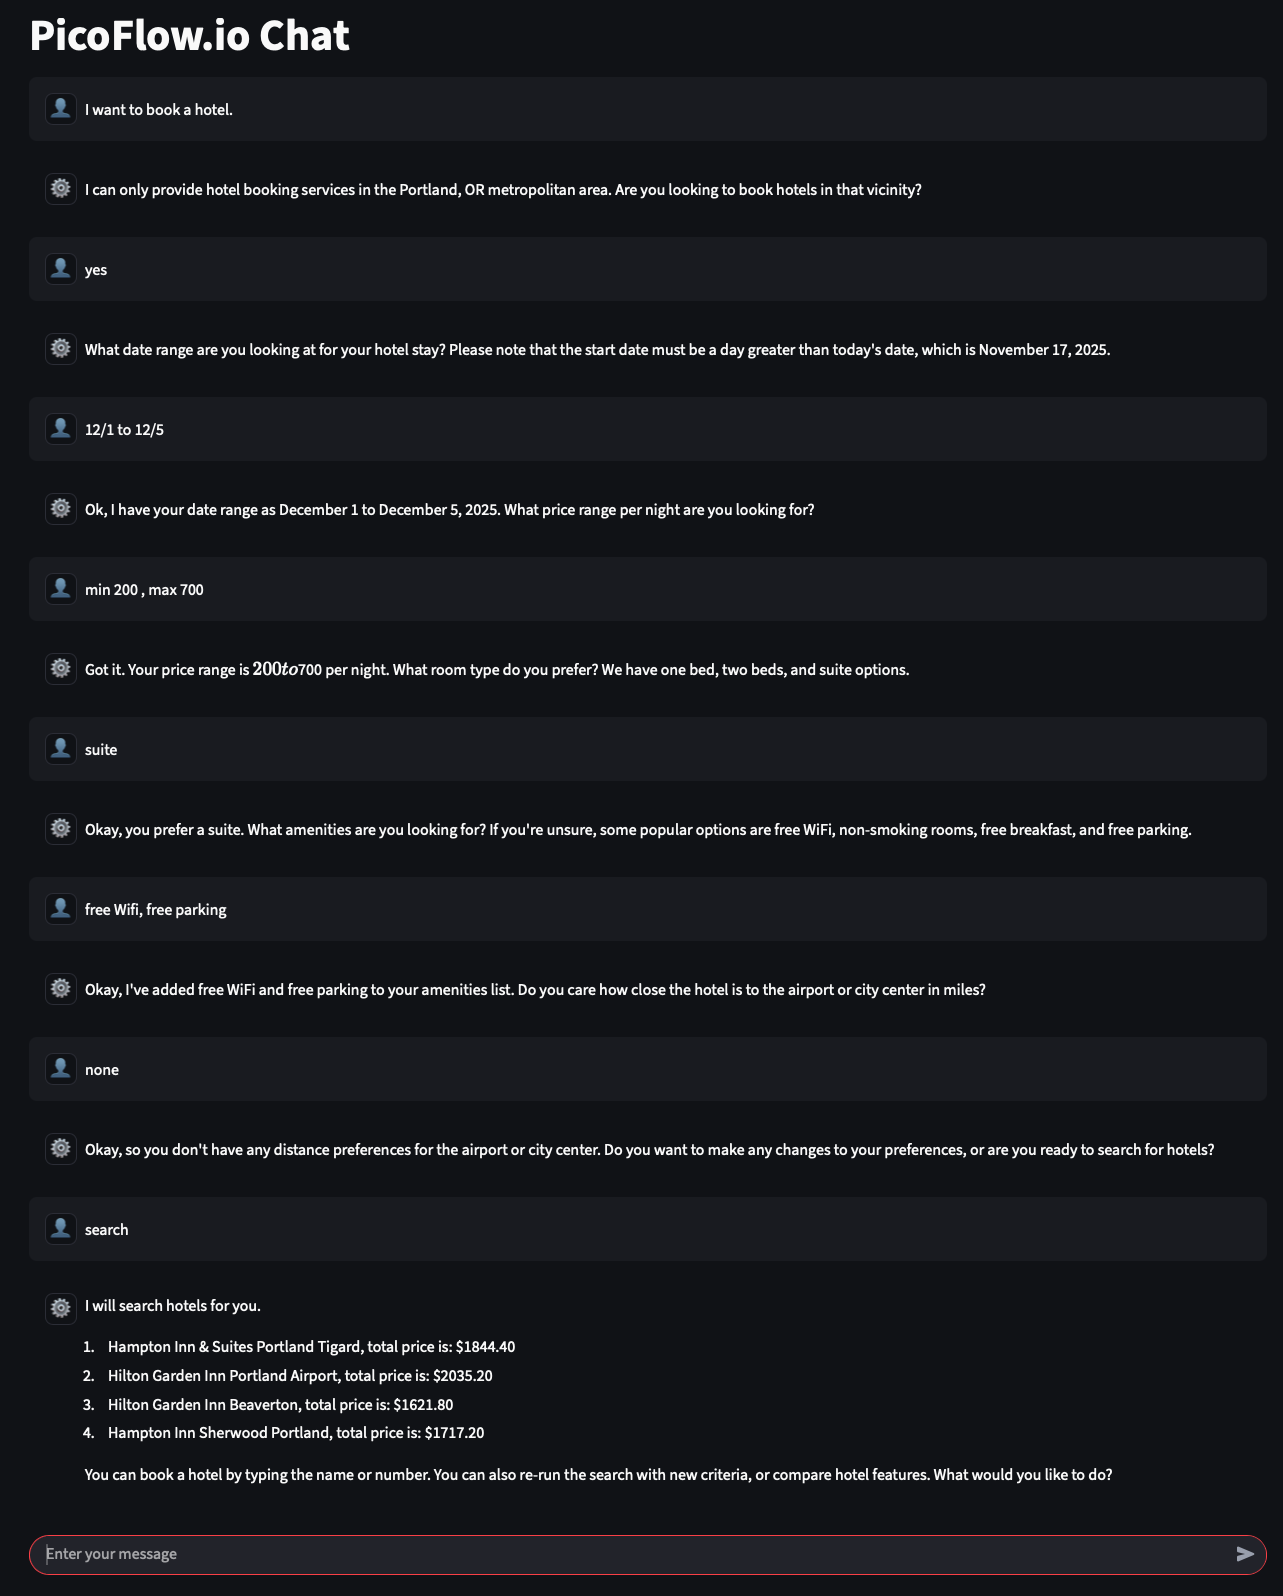Select the Hilton Garden Inn Portland Airport result
Image resolution: width=1283 pixels, height=1596 pixels.
[x=299, y=1376]
